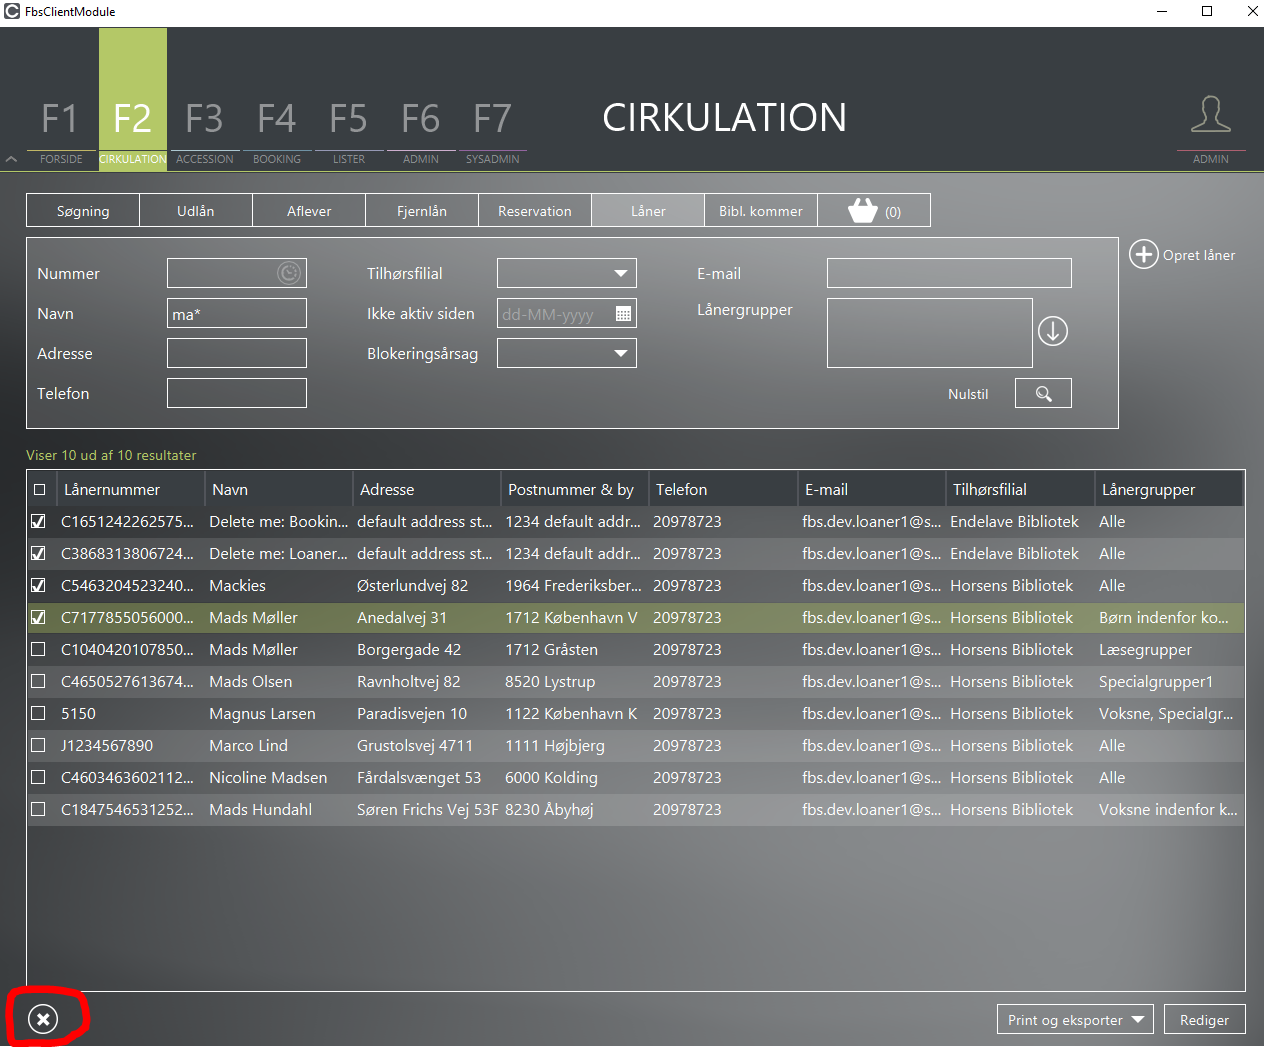The height and width of the screenshot is (1047, 1264).
Task: Uncheck the Mads Møller Anedalvej 31 checkbox
Action: [38, 617]
